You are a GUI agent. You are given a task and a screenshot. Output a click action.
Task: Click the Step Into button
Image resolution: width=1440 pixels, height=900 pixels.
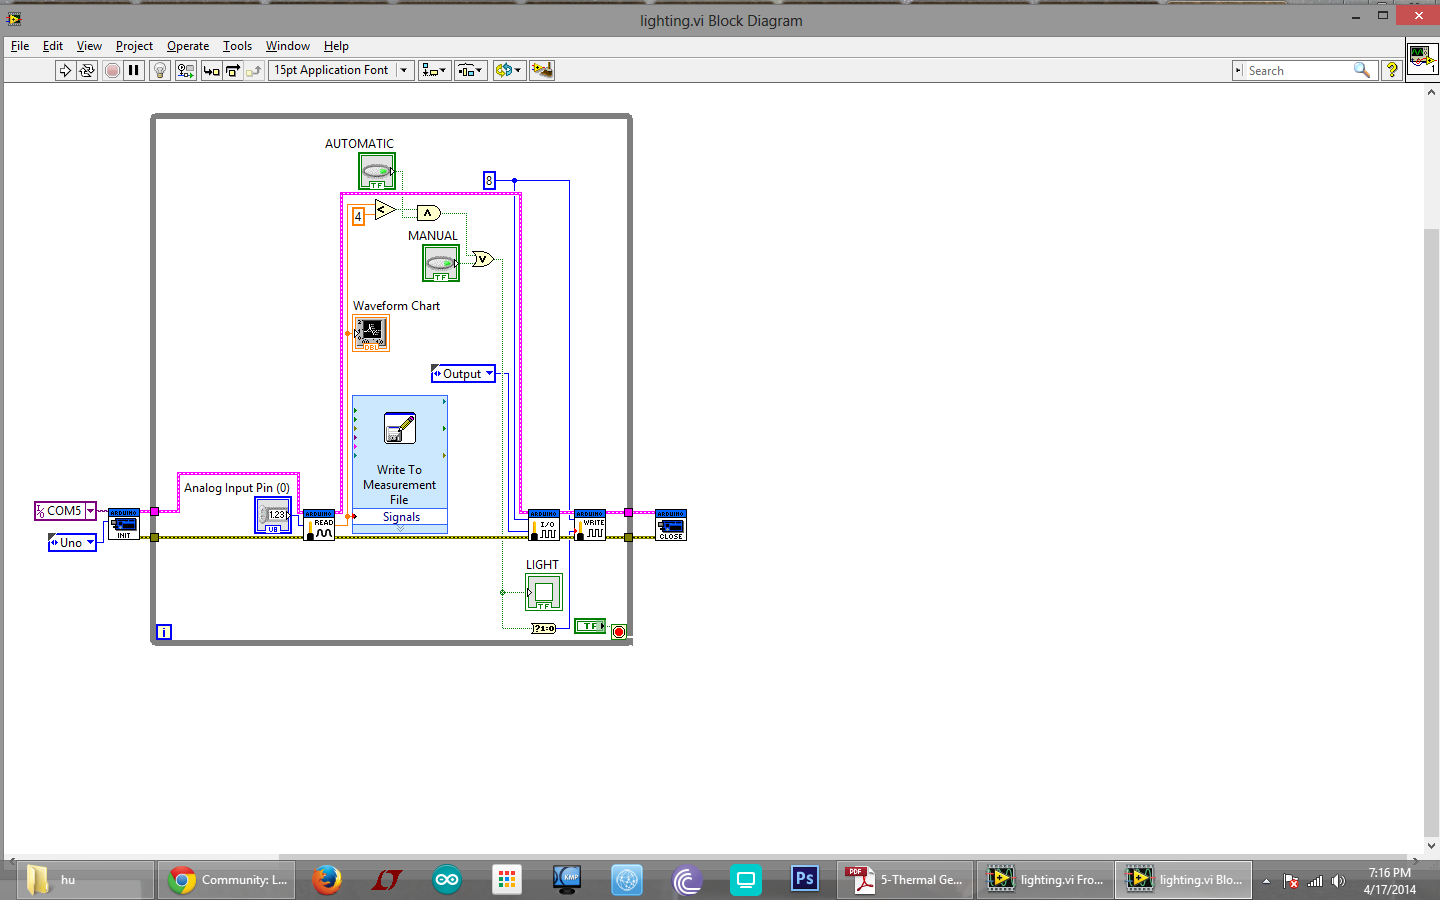212,70
